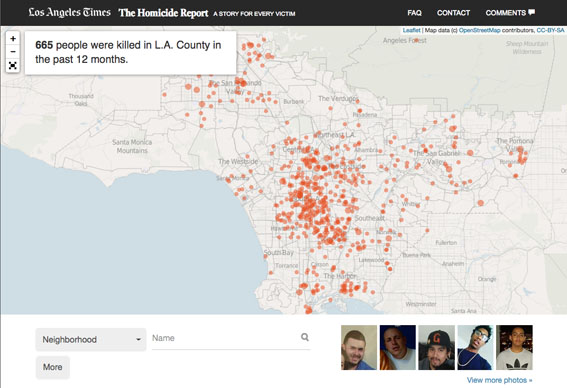
Task: Open the CC-BY-SA license link
Action: click(550, 30)
